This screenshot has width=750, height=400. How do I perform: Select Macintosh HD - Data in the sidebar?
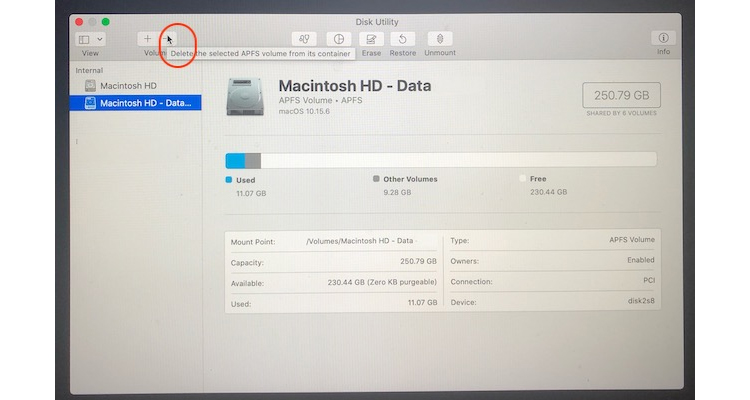click(x=135, y=103)
